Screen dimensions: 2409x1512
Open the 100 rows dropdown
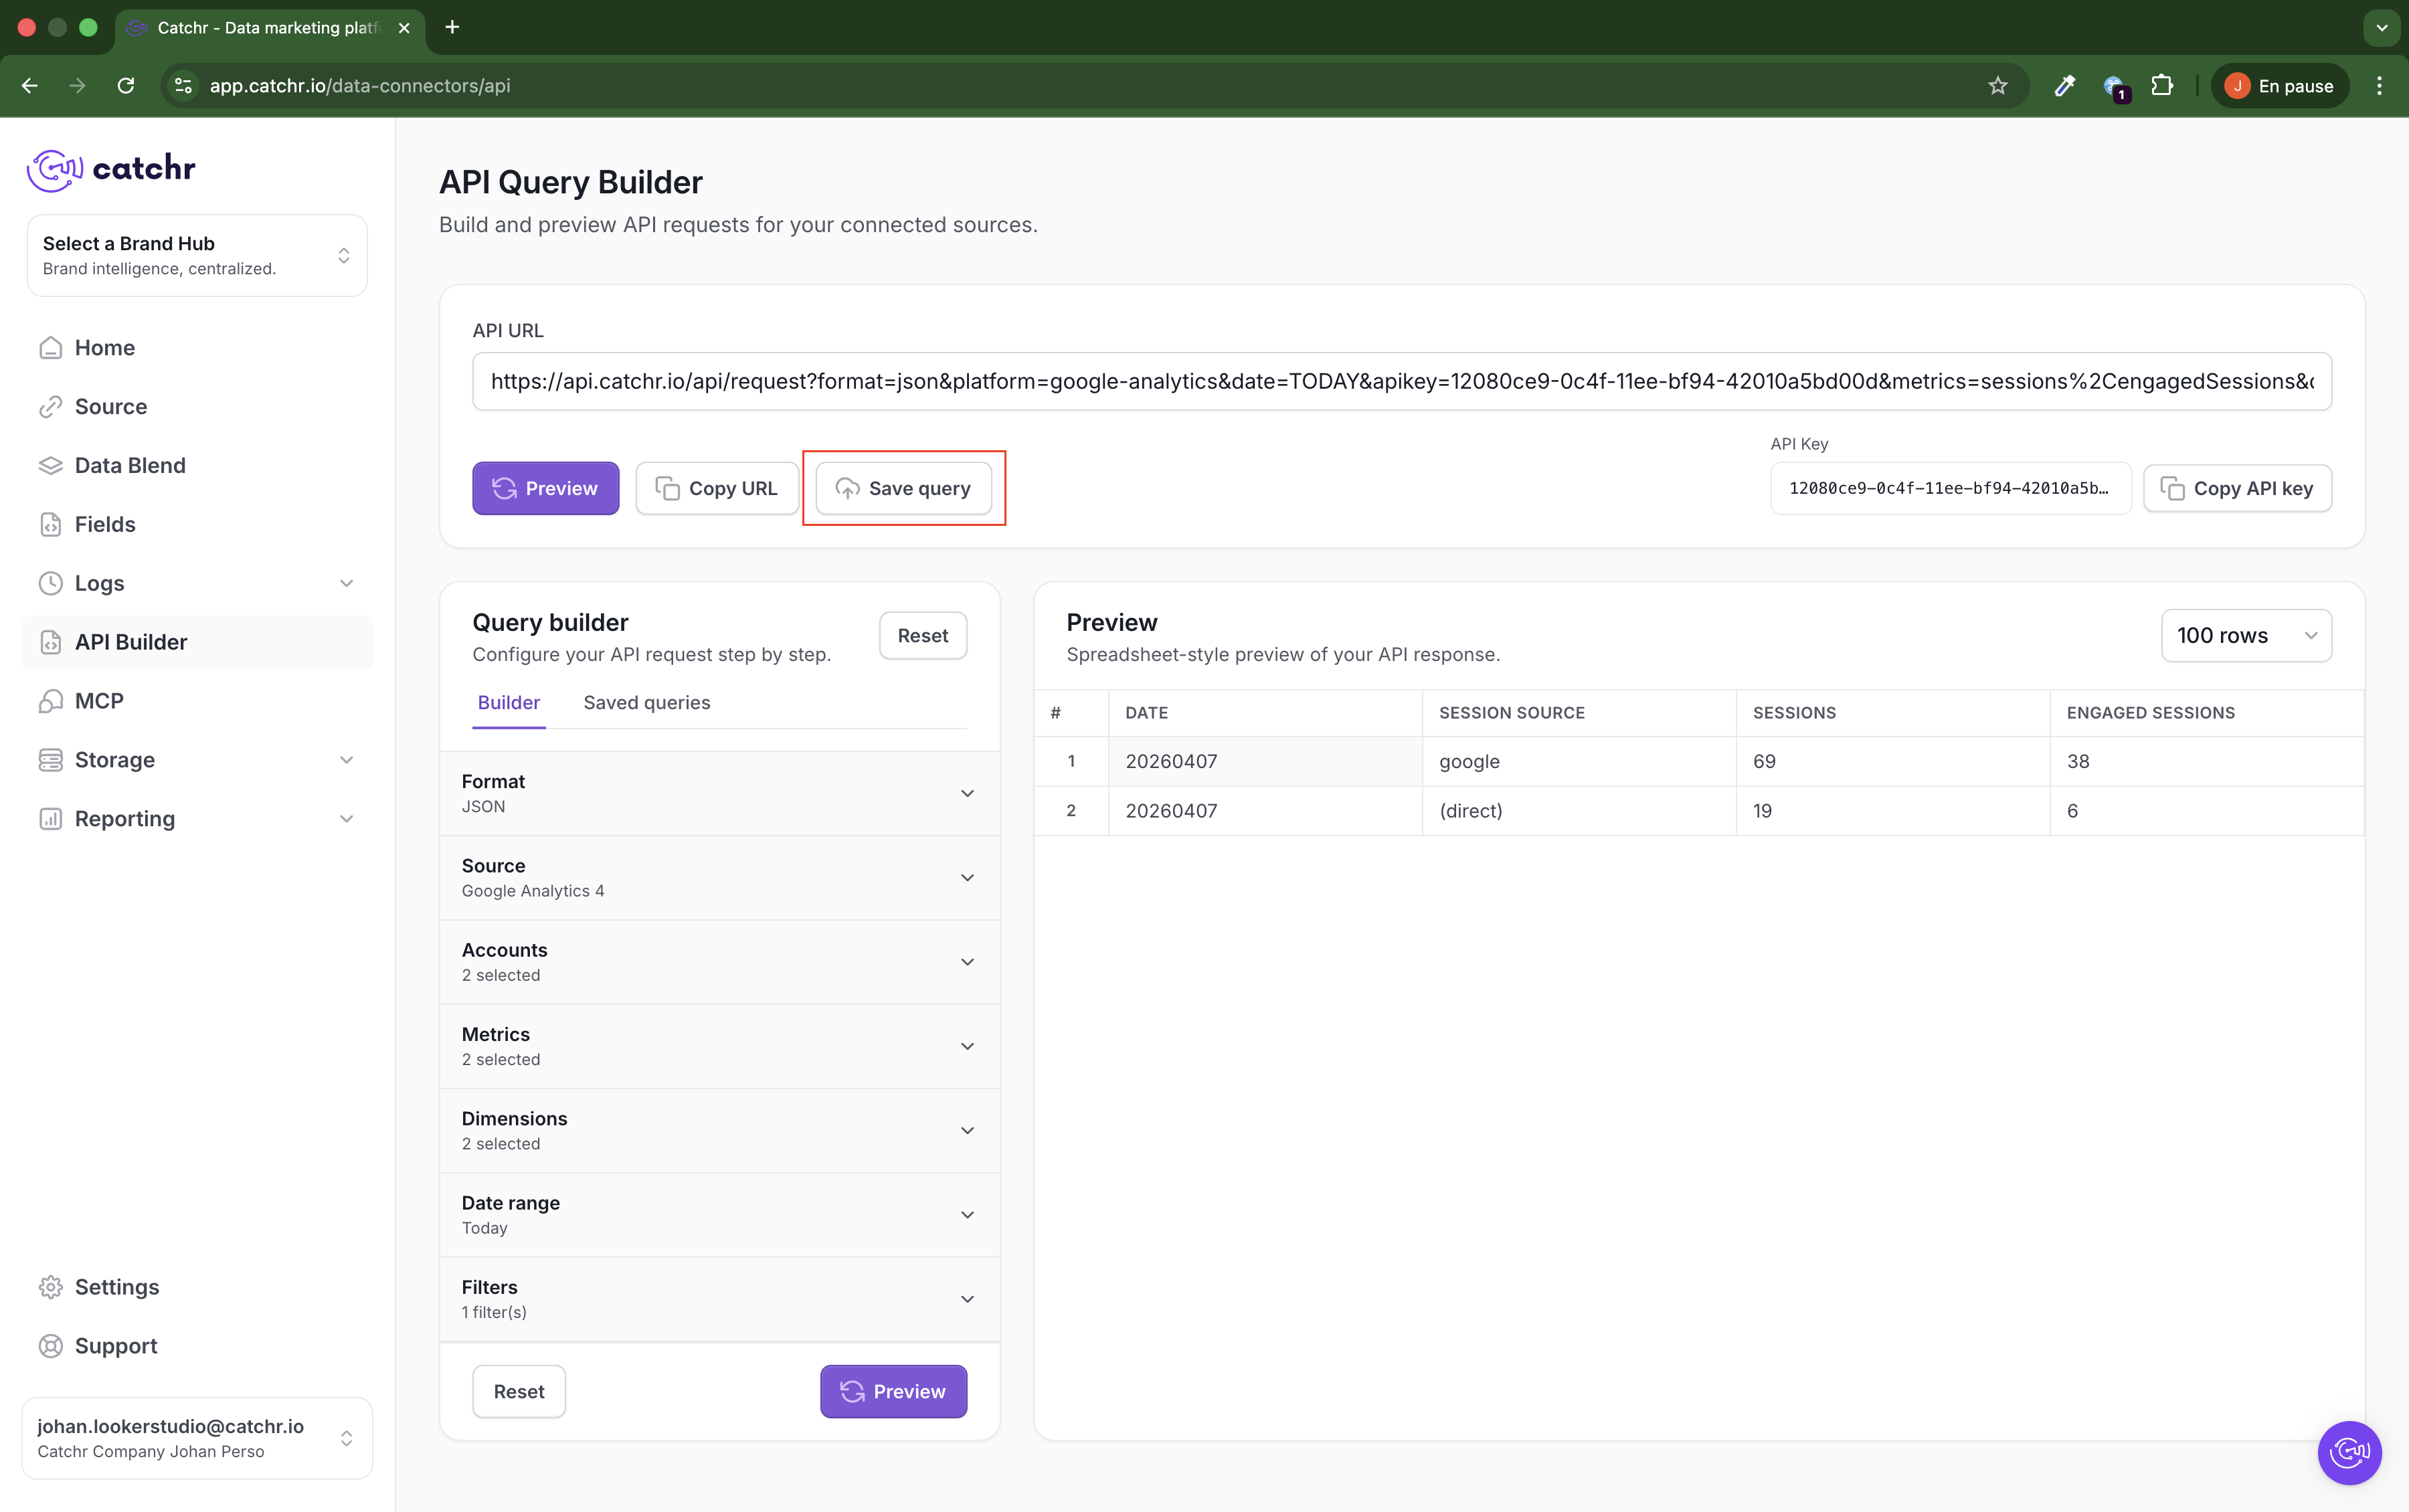pyautogui.click(x=2245, y=636)
